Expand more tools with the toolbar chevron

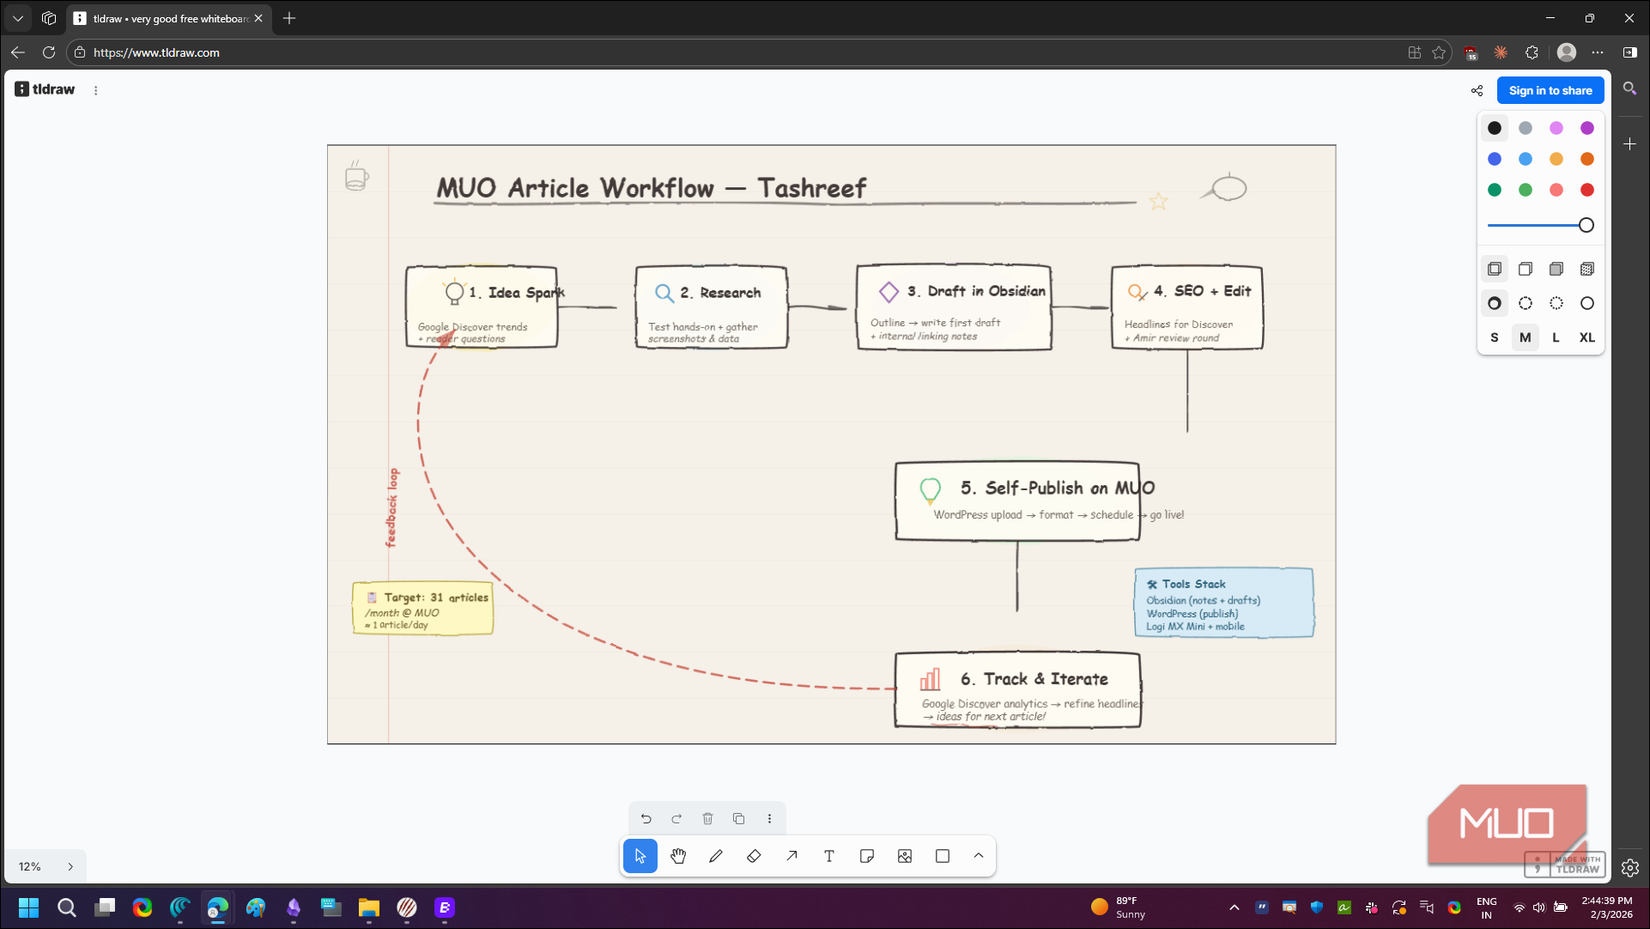click(x=978, y=856)
